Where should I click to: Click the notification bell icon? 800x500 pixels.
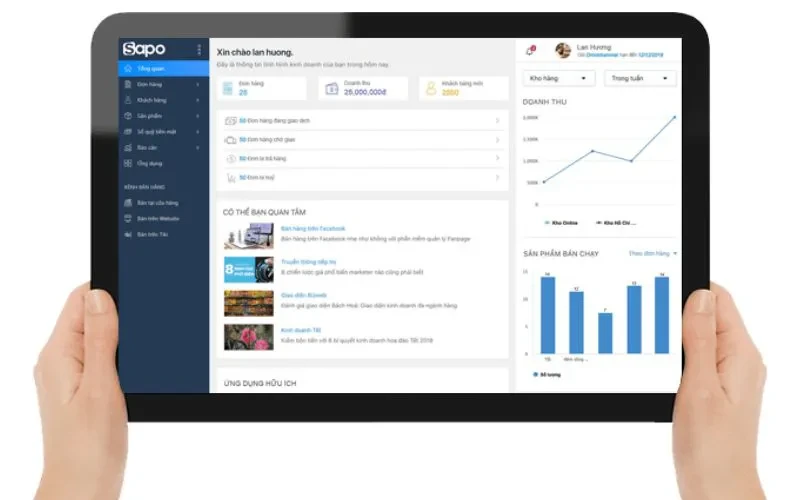pos(530,50)
